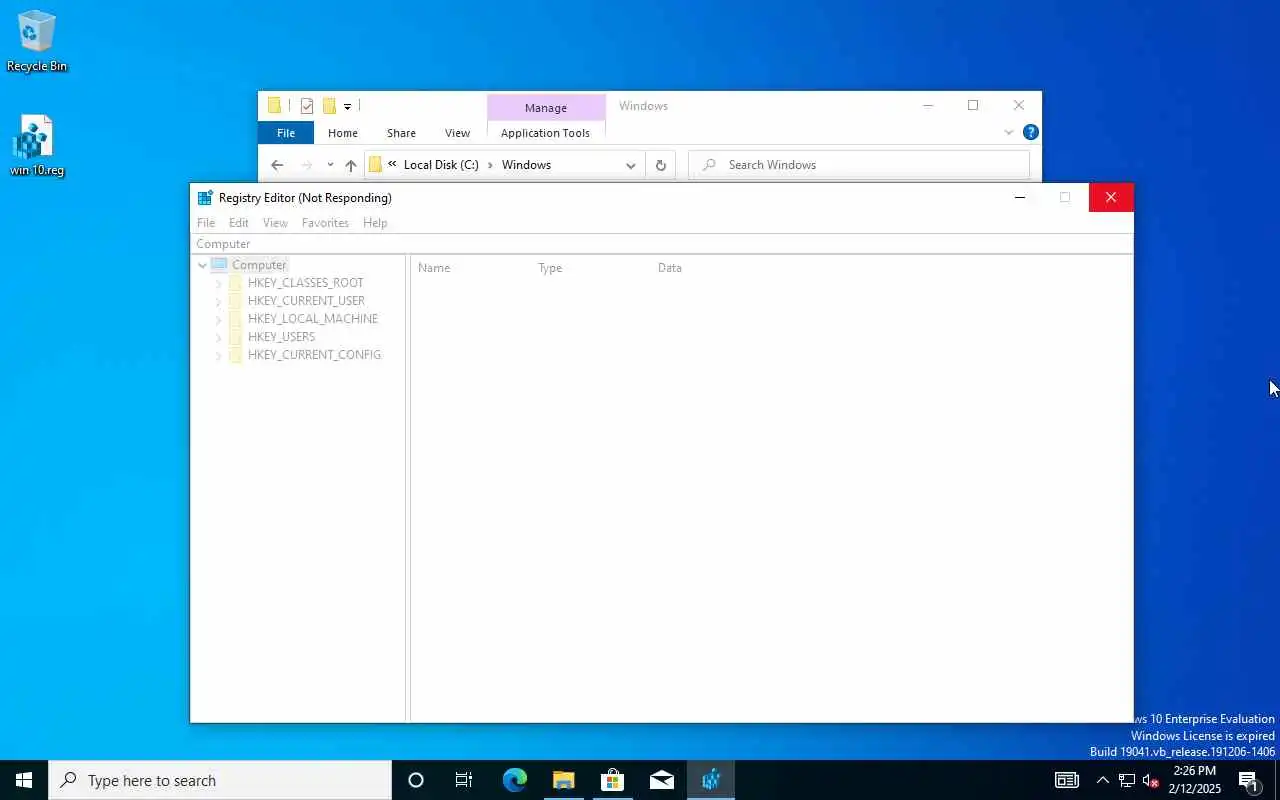Open File Explorer from the taskbar
This screenshot has width=1280, height=800.
[563, 780]
